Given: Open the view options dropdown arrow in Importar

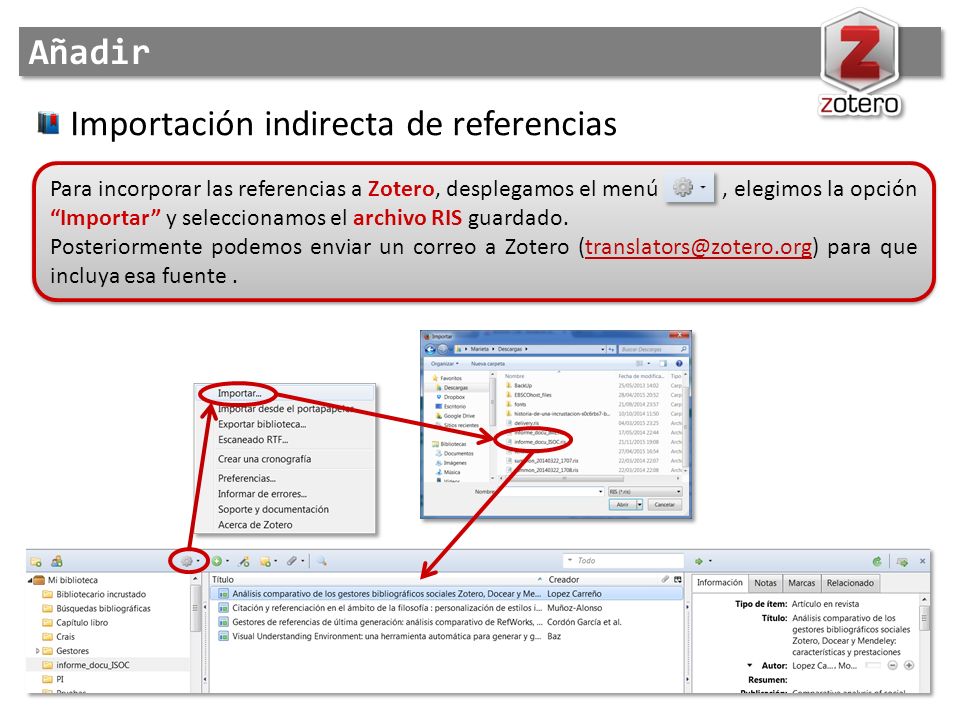Looking at the screenshot, I should point(648,364).
